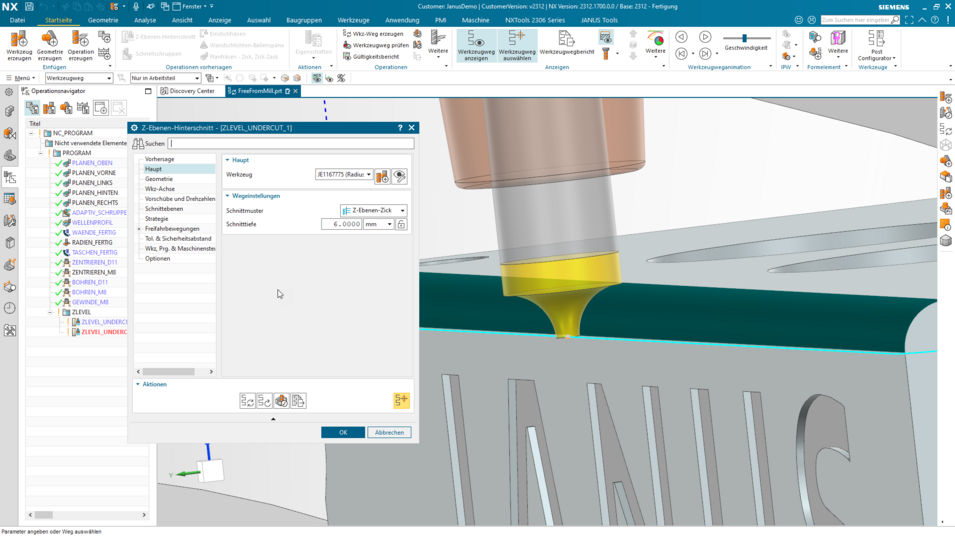Open the Werkzeug tool dropdown
The width and height of the screenshot is (955, 537).
coord(344,175)
